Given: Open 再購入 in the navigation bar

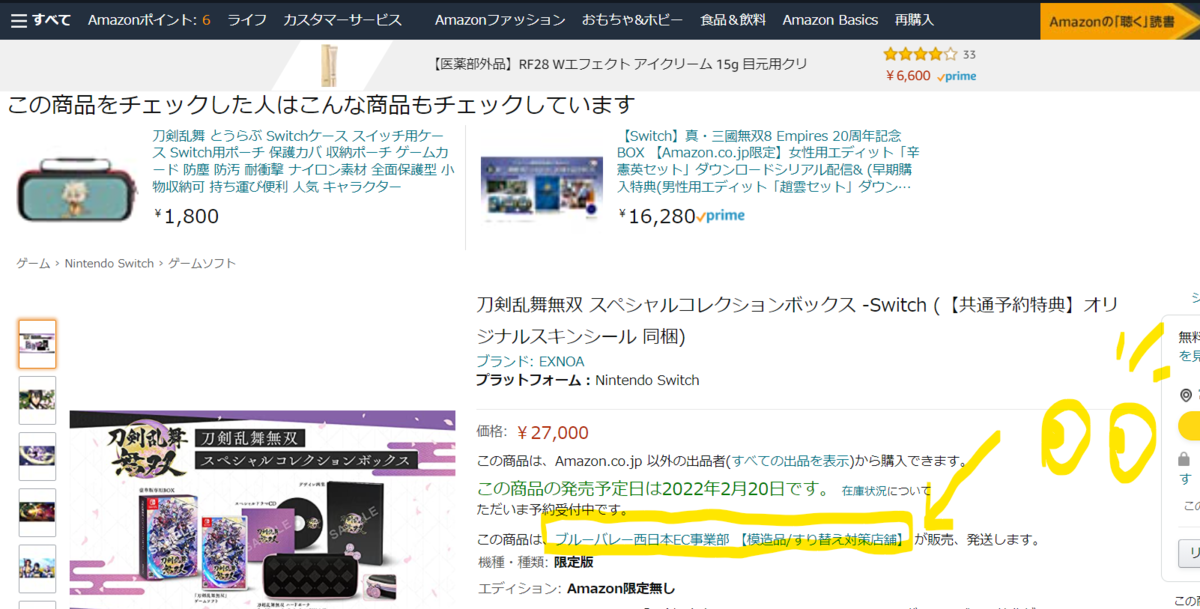Looking at the screenshot, I should [914, 20].
